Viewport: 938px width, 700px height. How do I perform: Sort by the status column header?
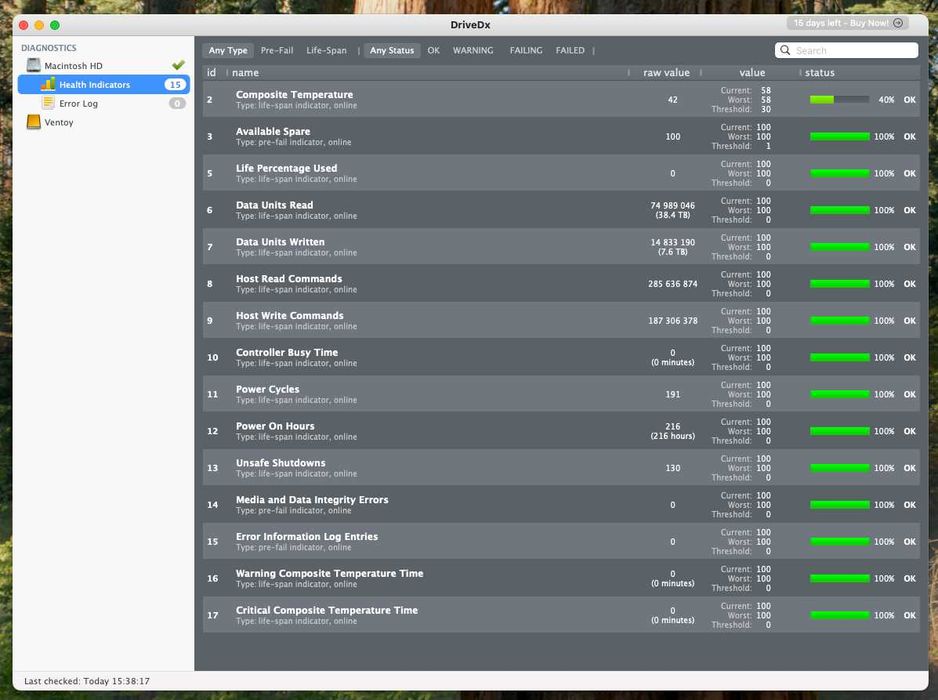(819, 72)
